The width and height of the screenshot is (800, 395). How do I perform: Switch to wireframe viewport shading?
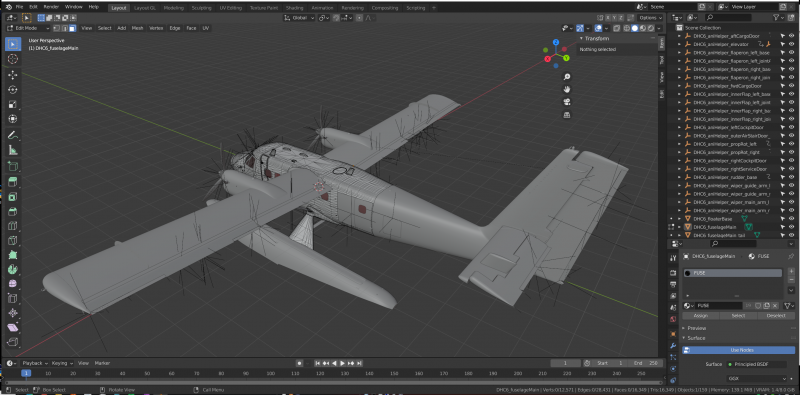tap(626, 28)
